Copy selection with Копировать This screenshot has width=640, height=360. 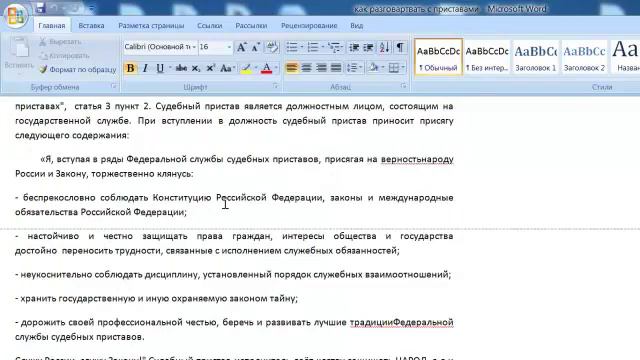pyautogui.click(x=64, y=56)
